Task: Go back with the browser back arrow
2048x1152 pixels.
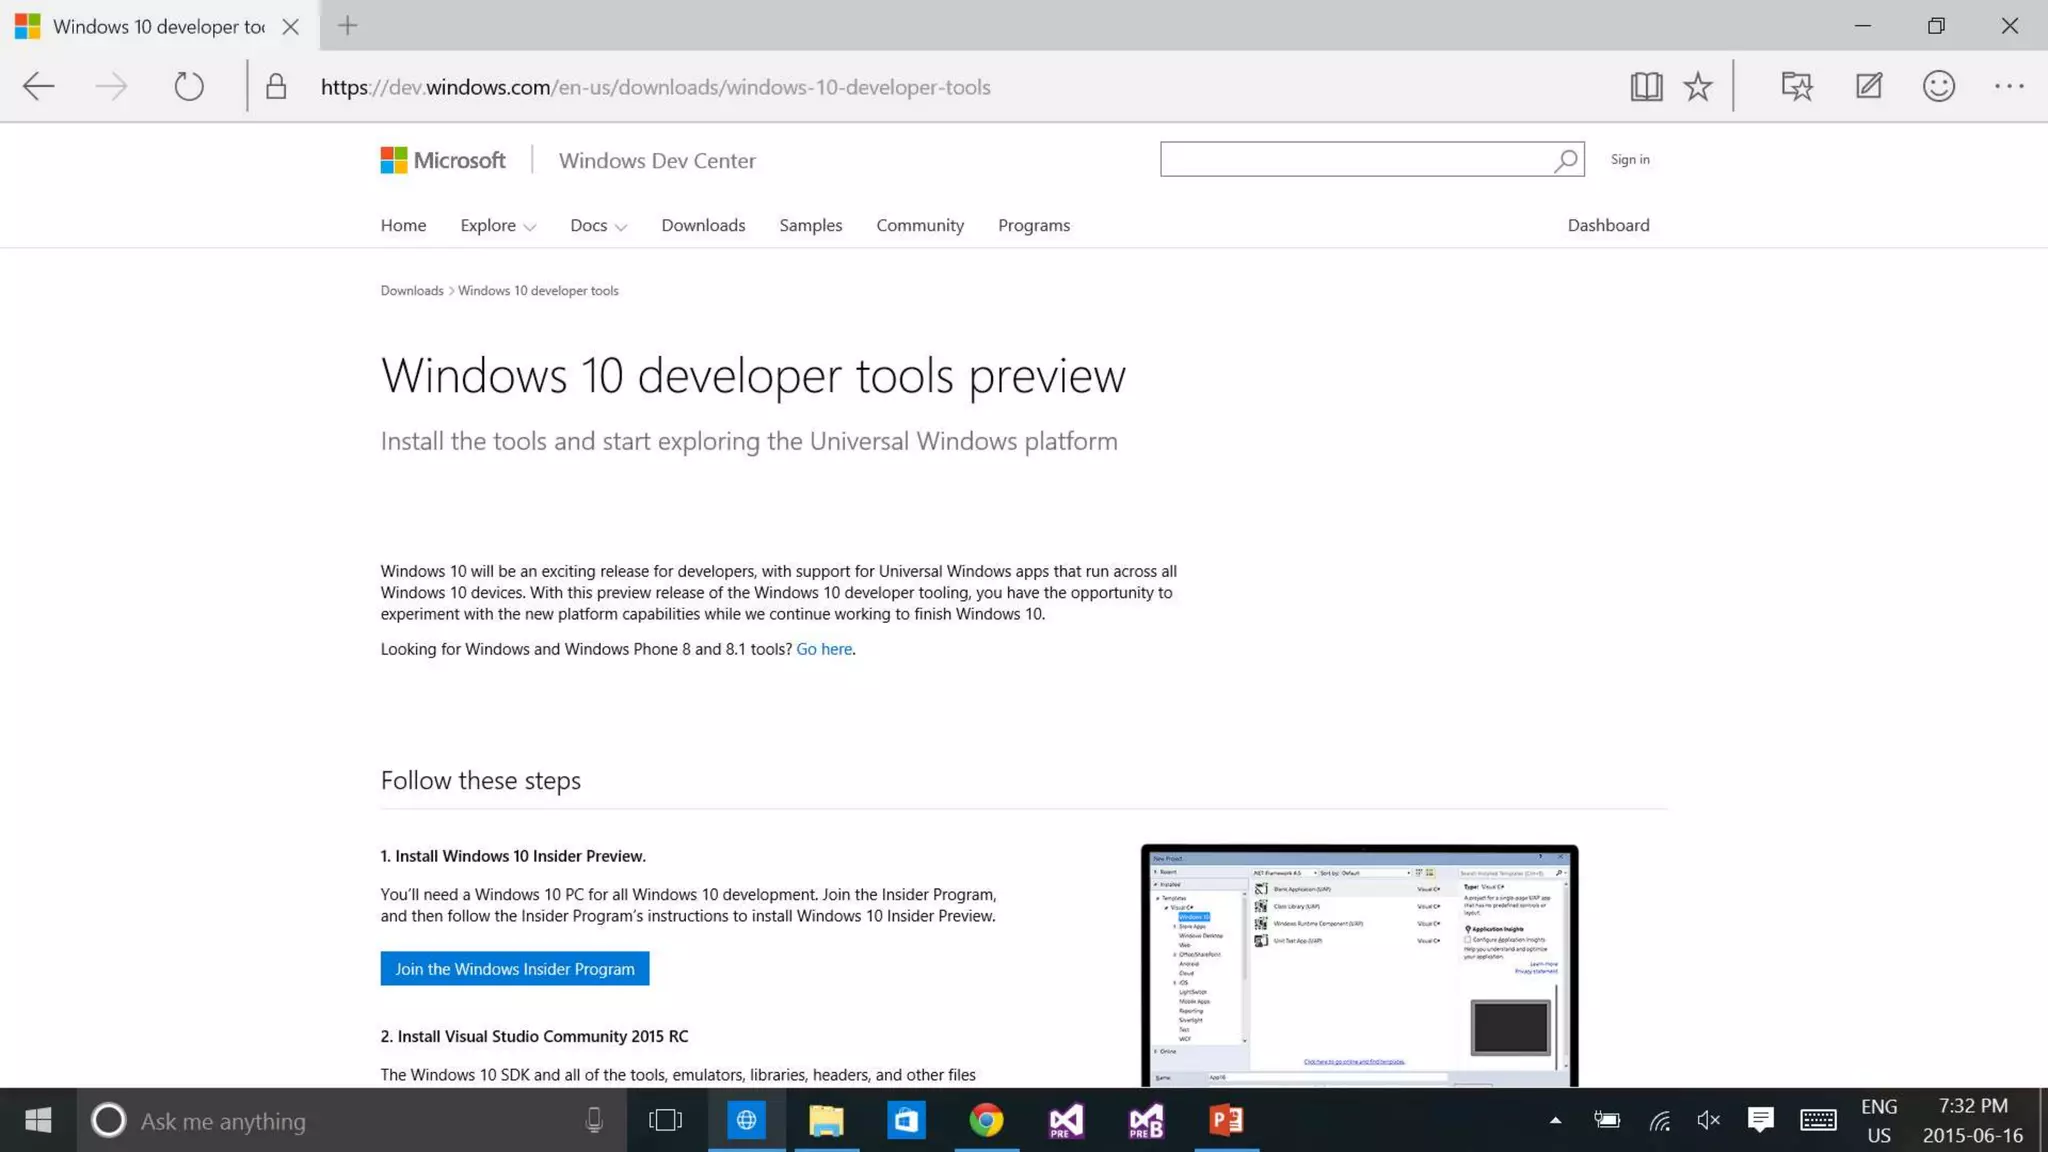Action: (x=38, y=86)
